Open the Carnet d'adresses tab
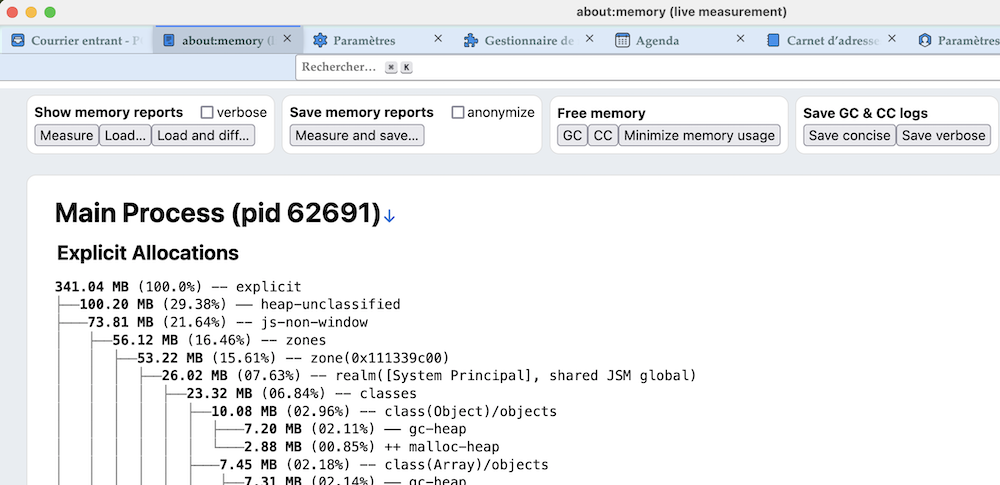 [x=832, y=41]
